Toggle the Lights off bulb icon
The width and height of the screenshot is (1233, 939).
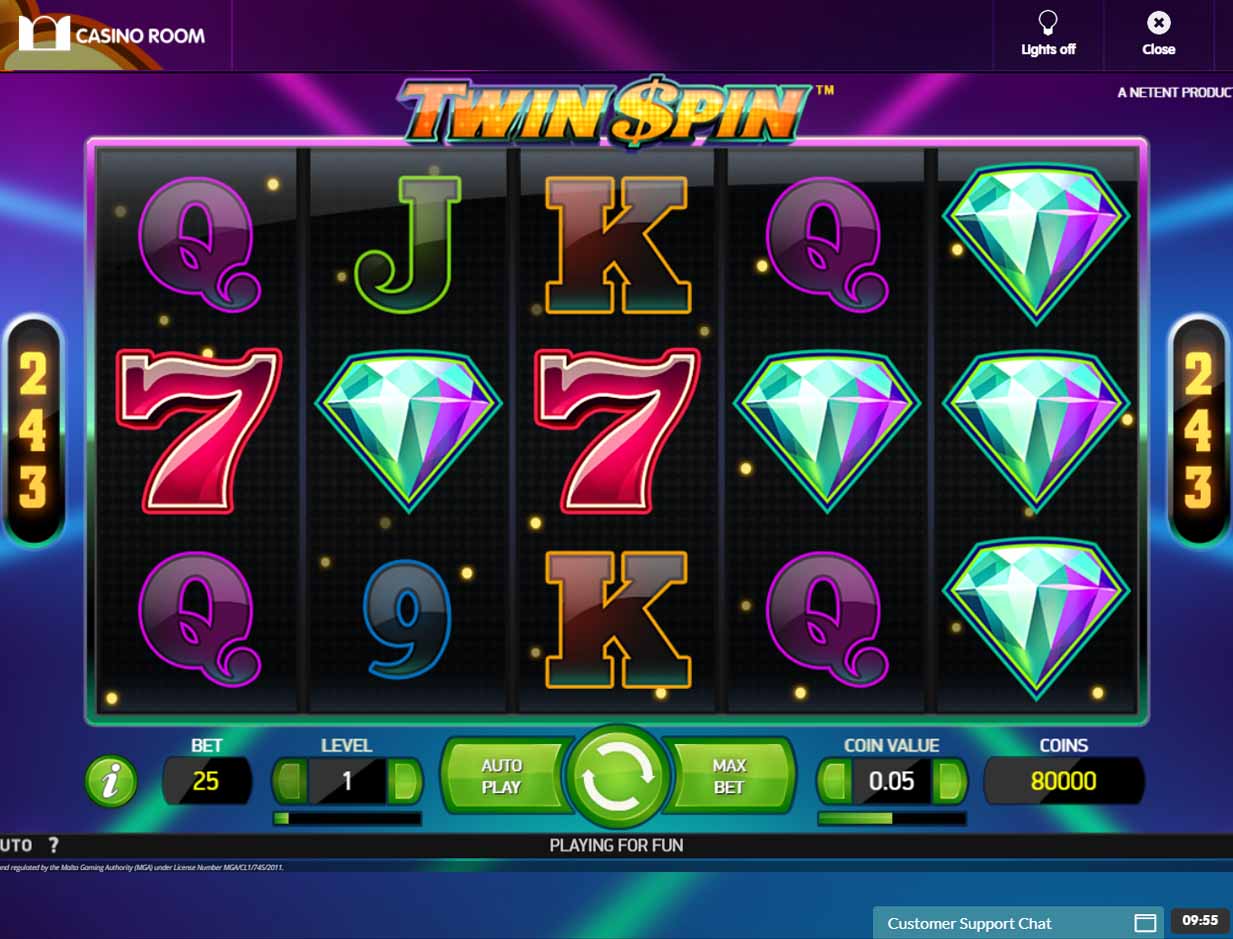tap(1048, 23)
